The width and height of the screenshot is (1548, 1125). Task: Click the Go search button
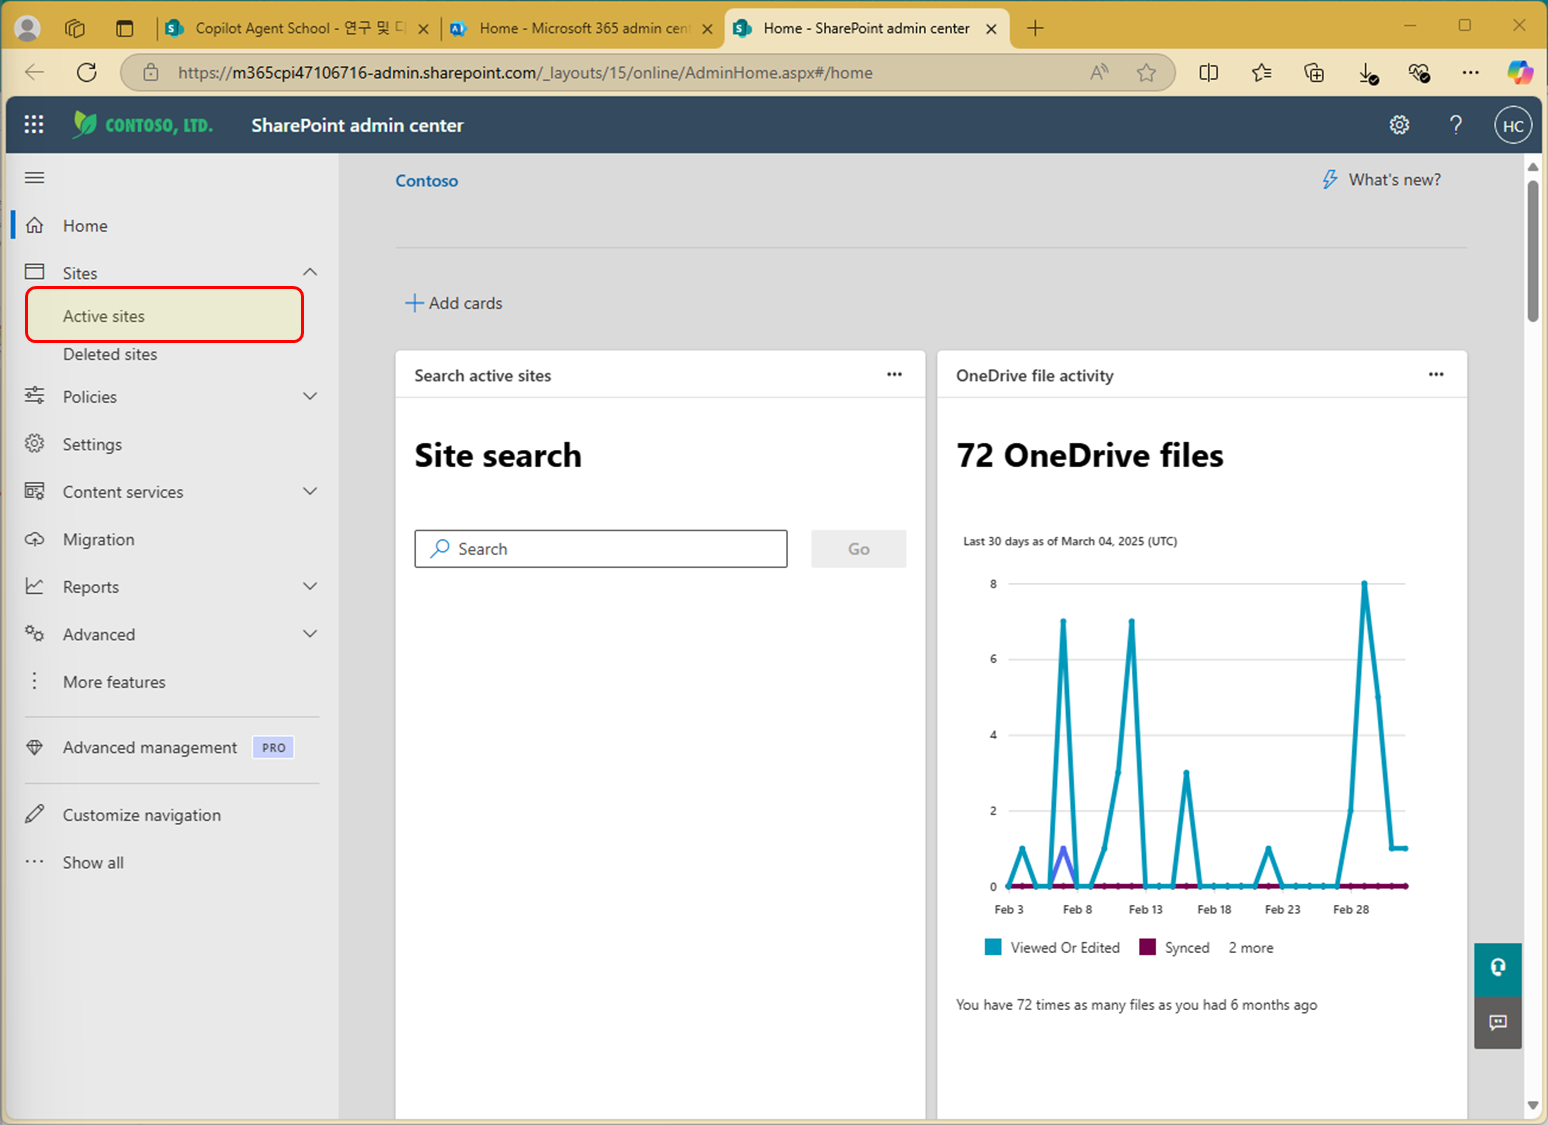(858, 548)
